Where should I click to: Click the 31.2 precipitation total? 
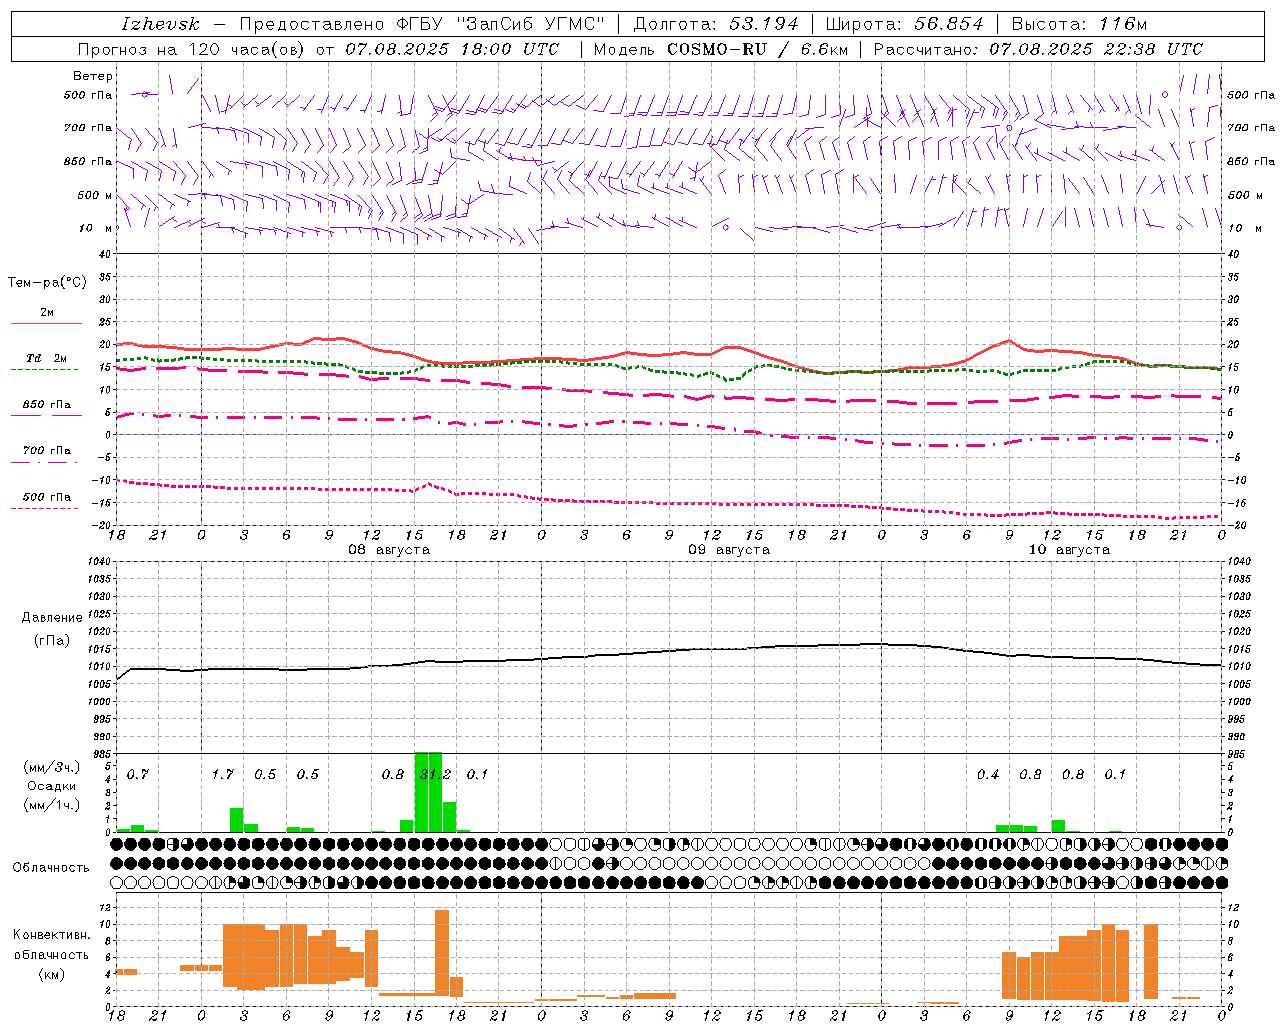click(x=435, y=775)
